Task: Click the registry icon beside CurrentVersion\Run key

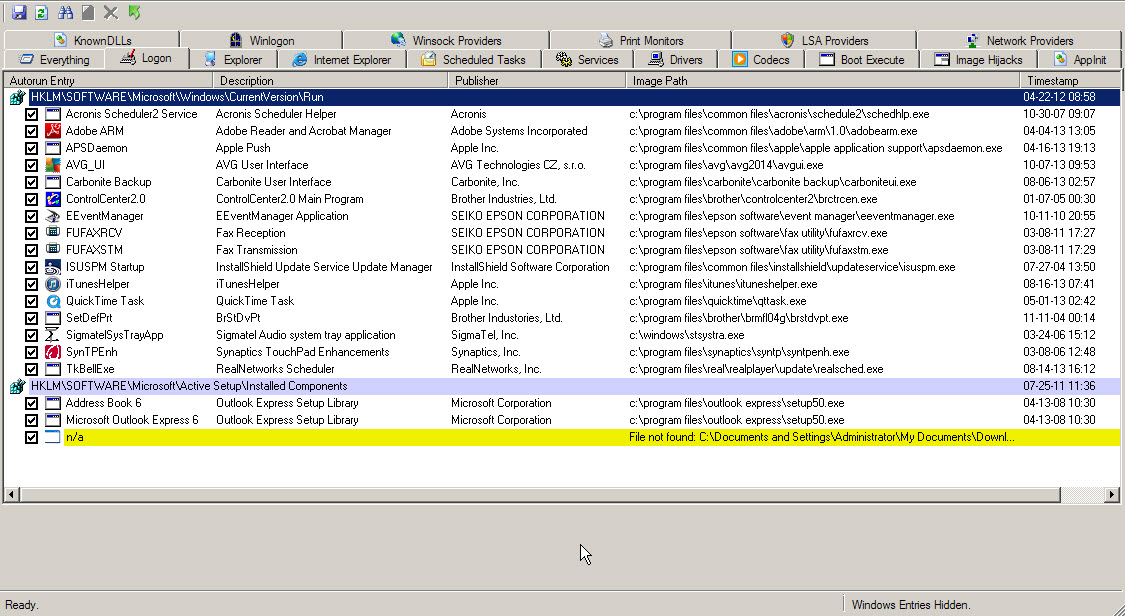Action: pyautogui.click(x=17, y=98)
